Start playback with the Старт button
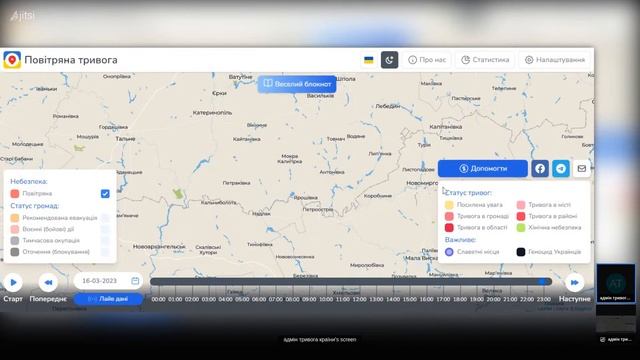 coord(13,282)
